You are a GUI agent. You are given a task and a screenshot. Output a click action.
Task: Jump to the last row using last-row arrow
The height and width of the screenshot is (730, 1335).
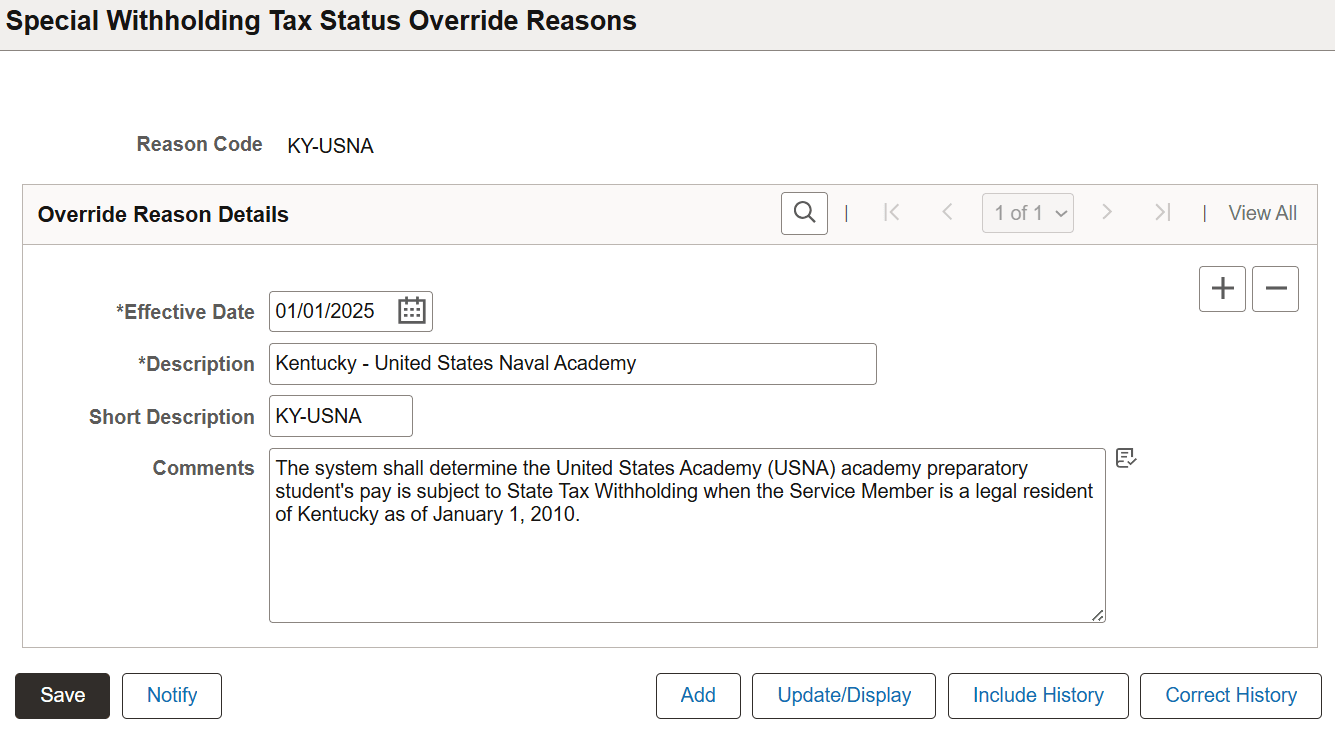point(1162,212)
